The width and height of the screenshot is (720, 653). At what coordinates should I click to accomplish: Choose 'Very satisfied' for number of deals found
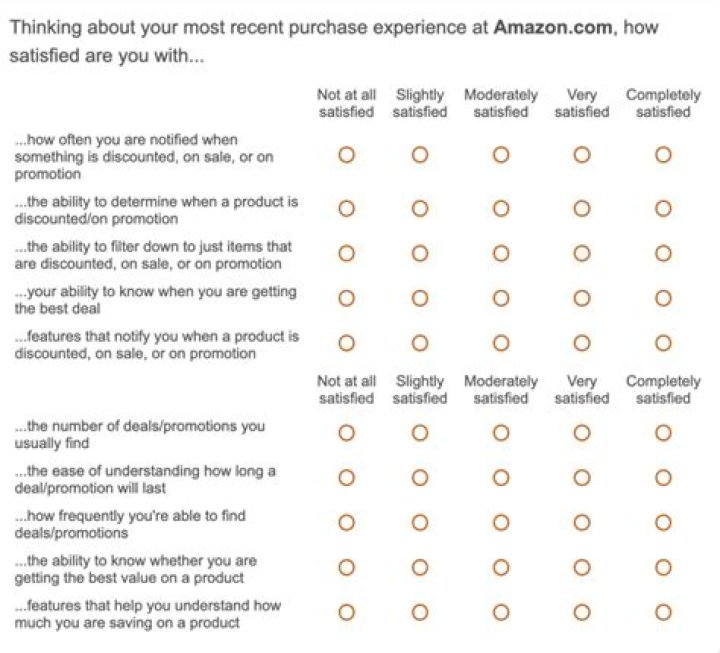pos(581,433)
